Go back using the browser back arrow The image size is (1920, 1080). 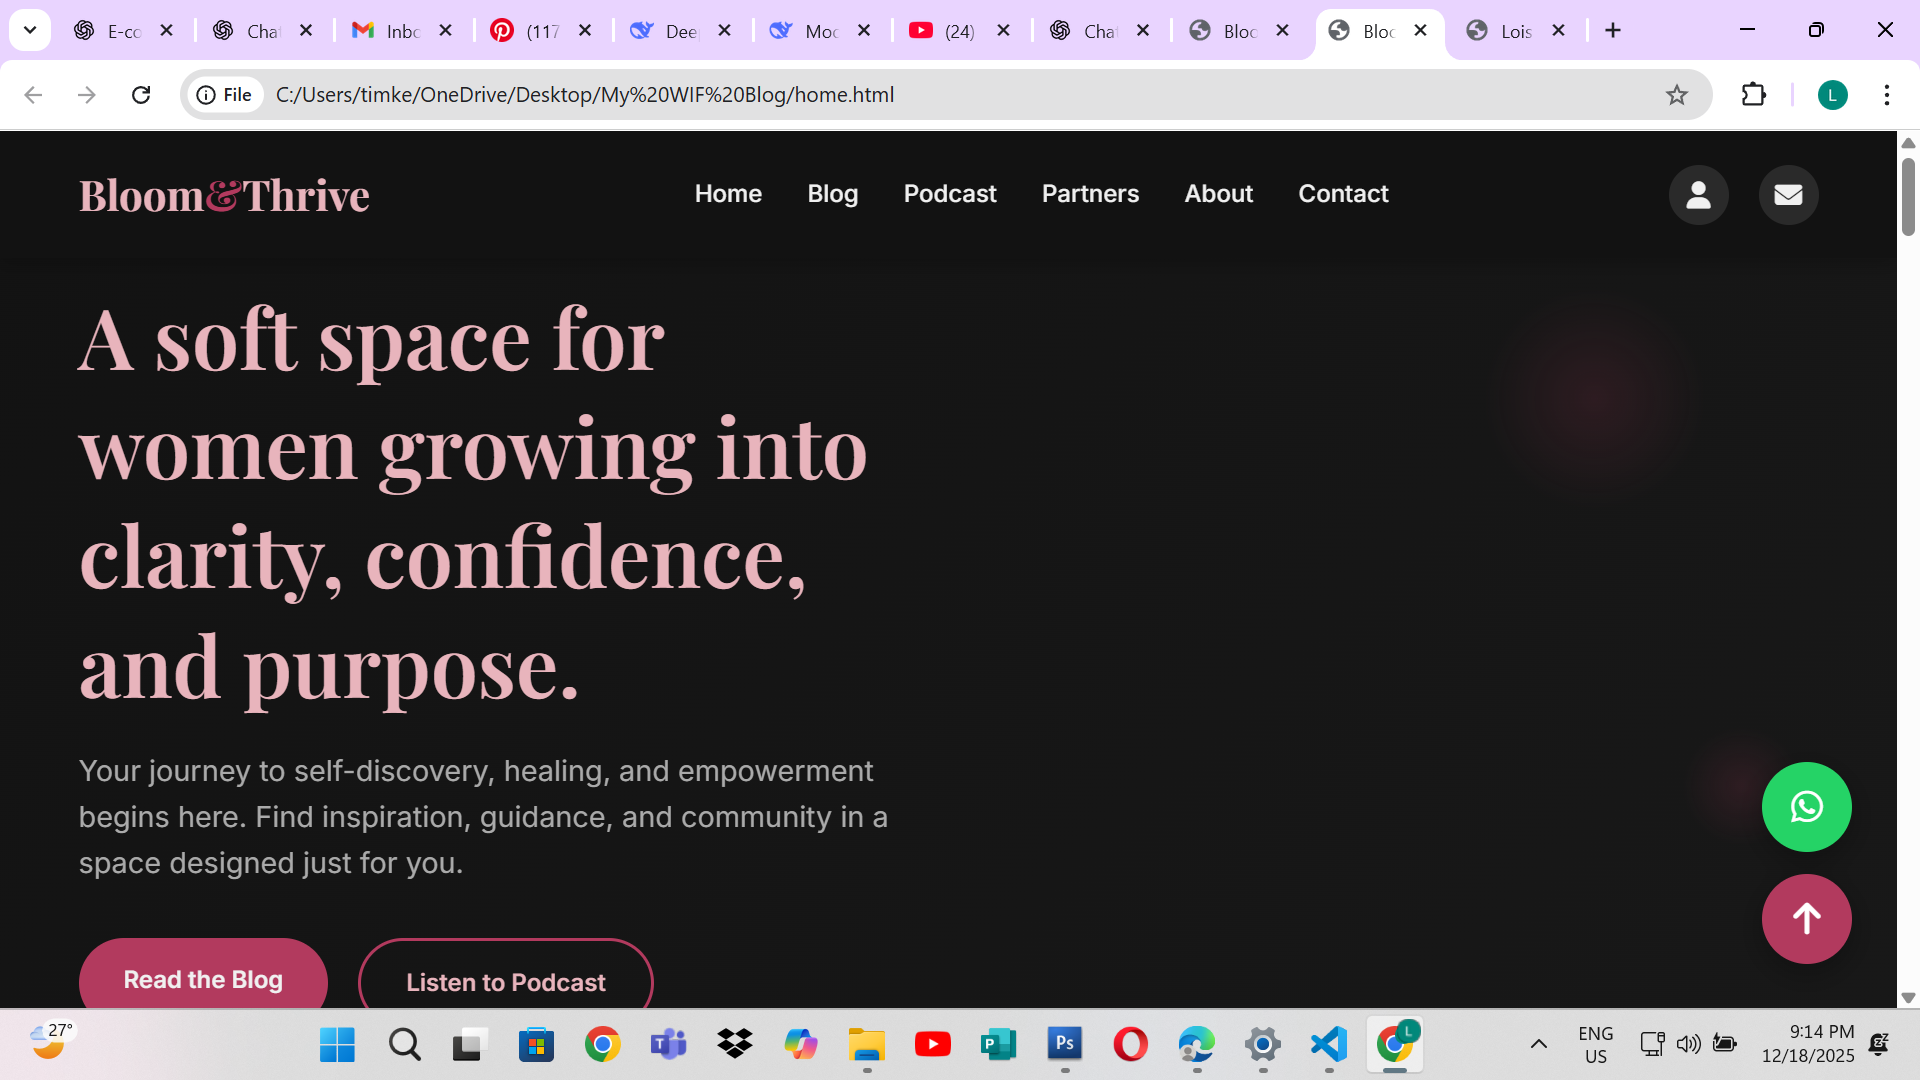33,95
